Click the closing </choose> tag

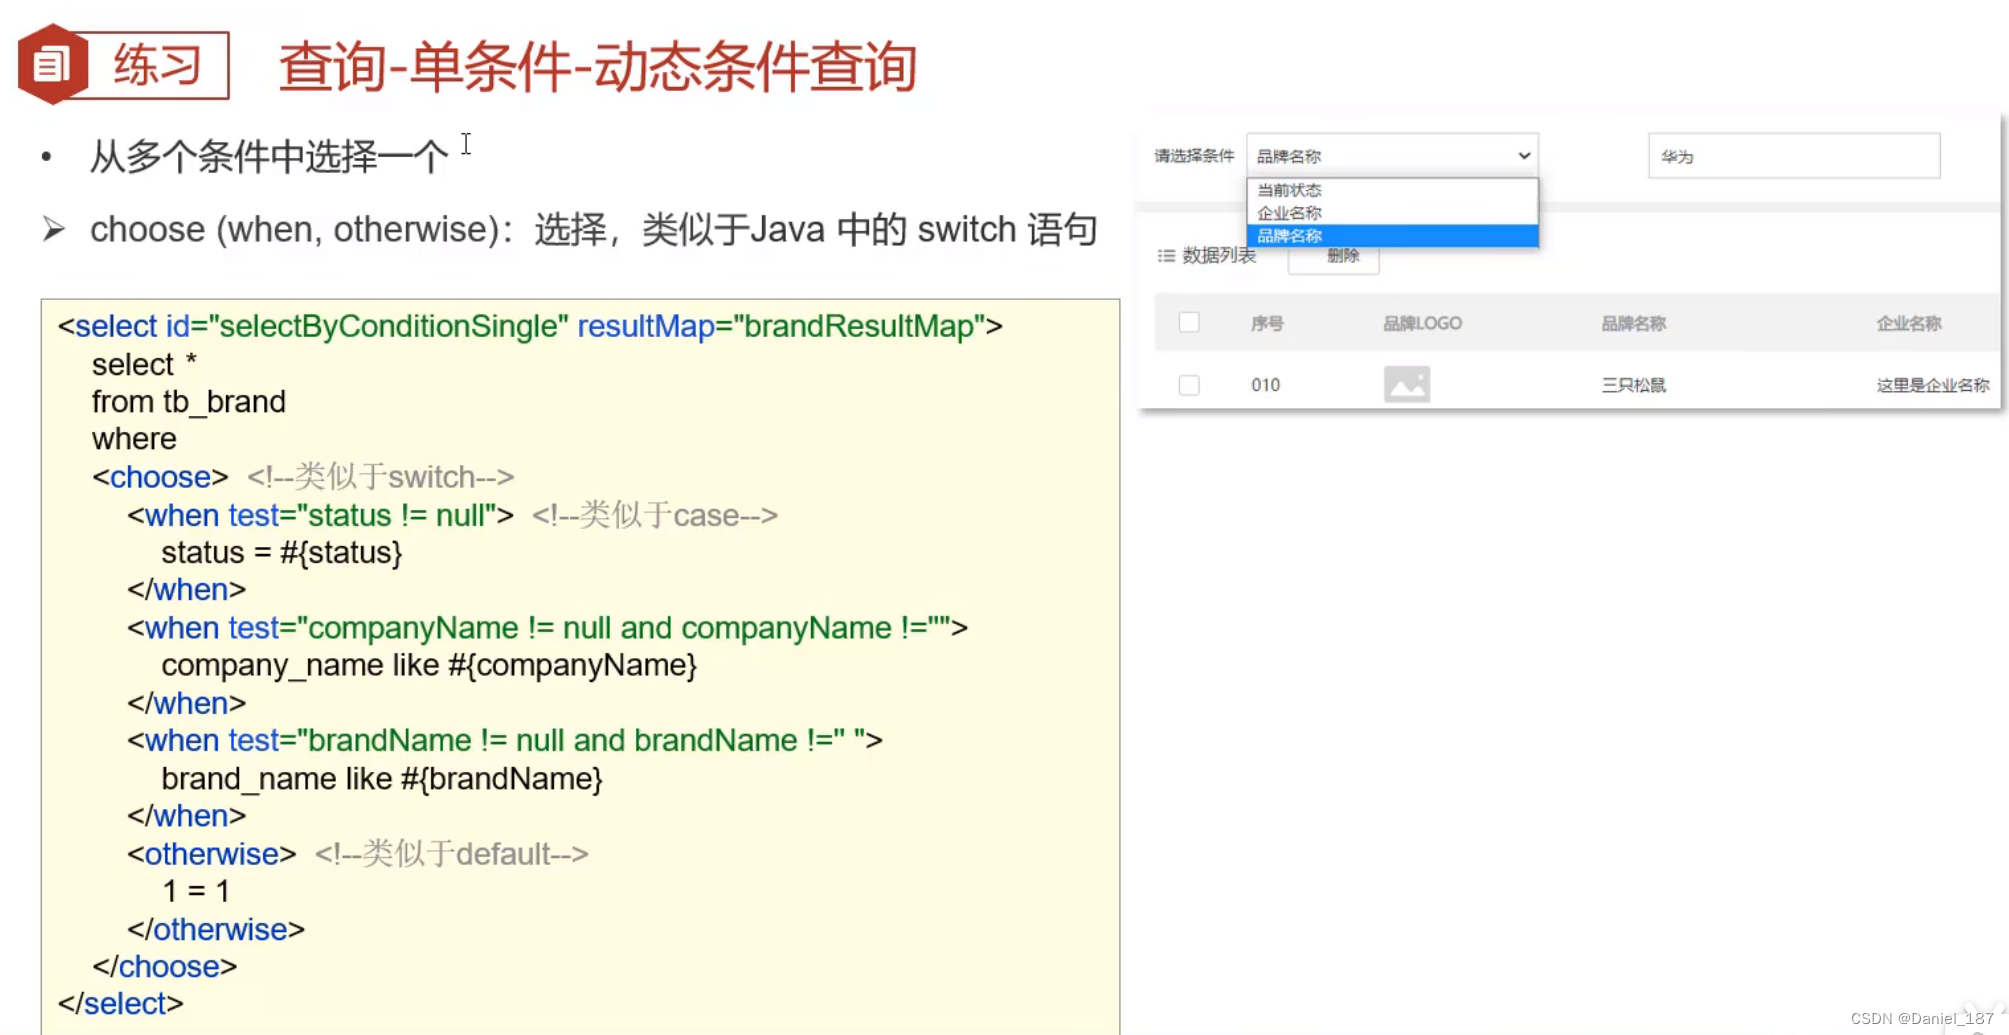[x=165, y=967]
